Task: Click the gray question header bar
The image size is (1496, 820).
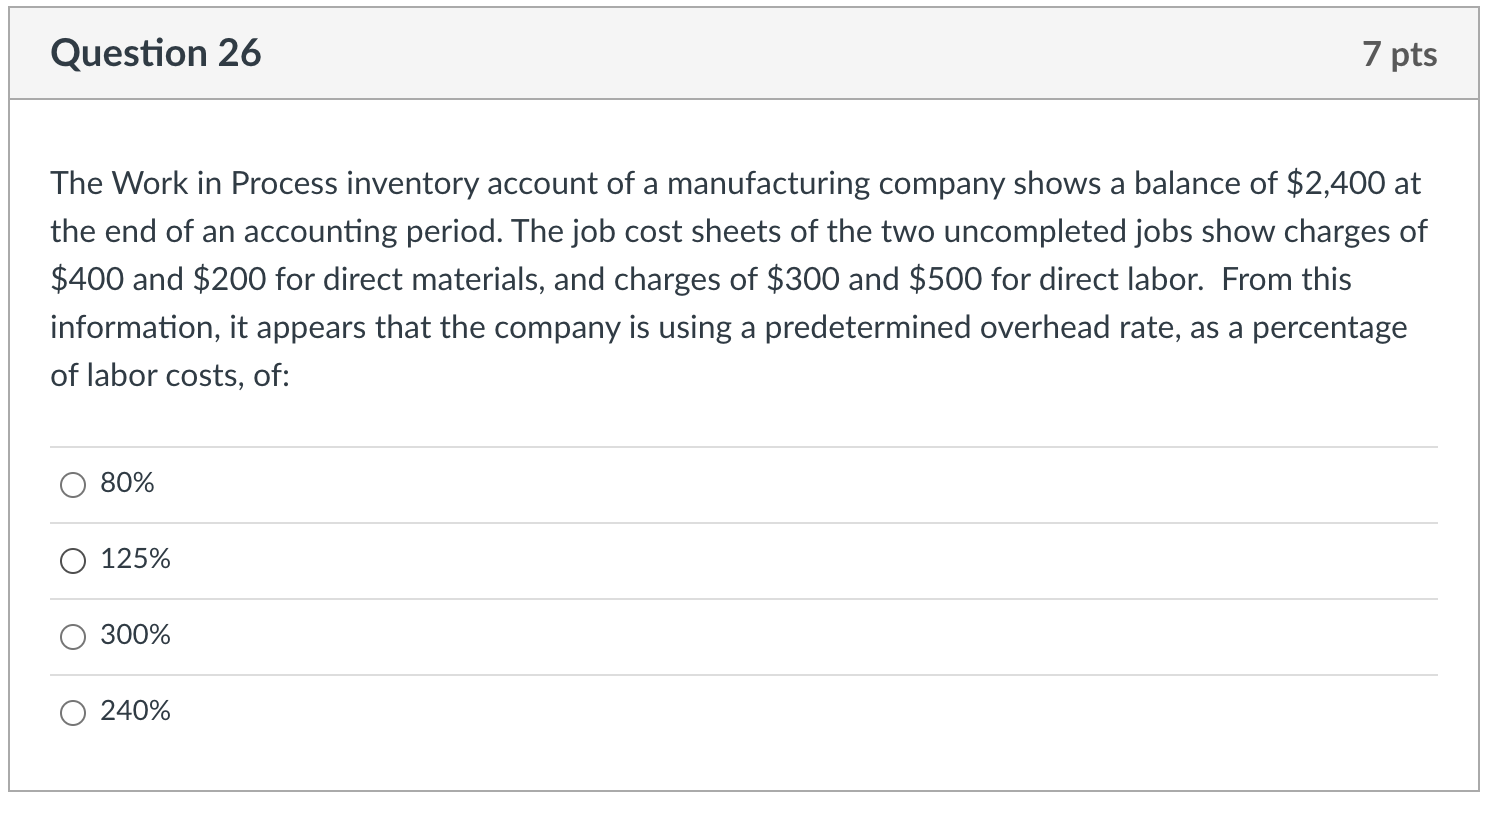Action: pyautogui.click(x=748, y=52)
